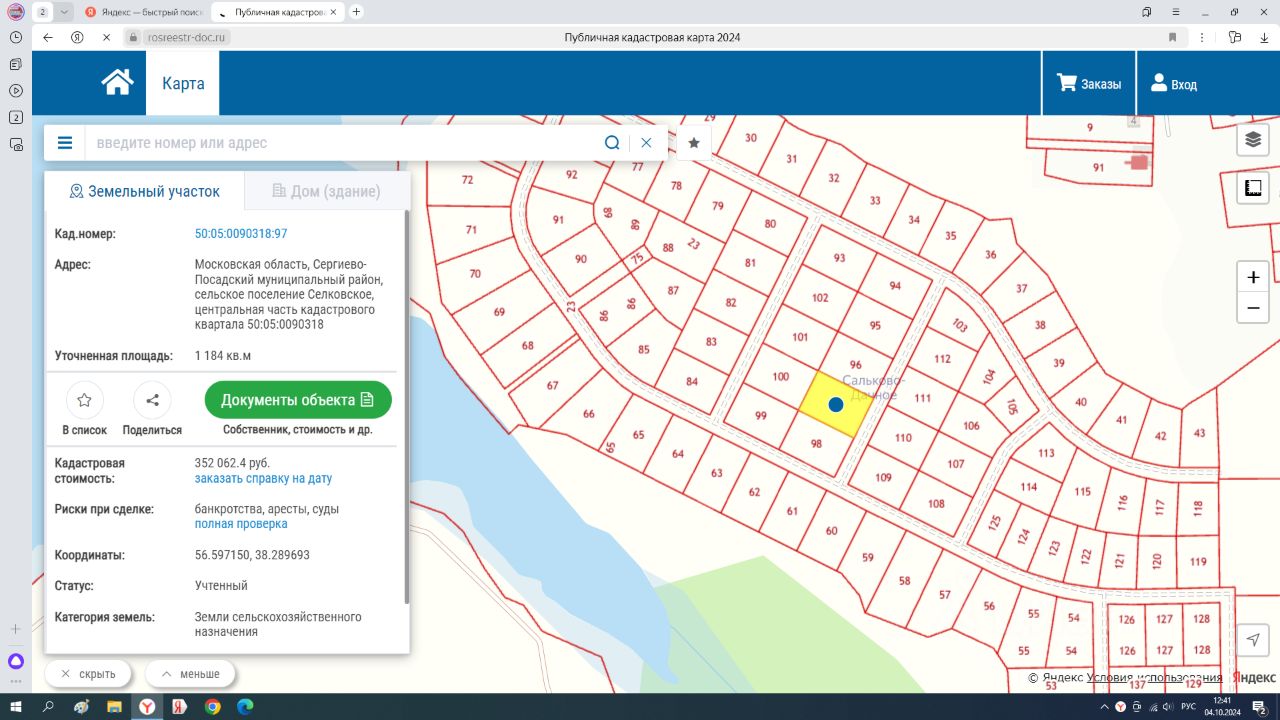Click the star favorites button near search
The height and width of the screenshot is (720, 1280).
pos(694,143)
